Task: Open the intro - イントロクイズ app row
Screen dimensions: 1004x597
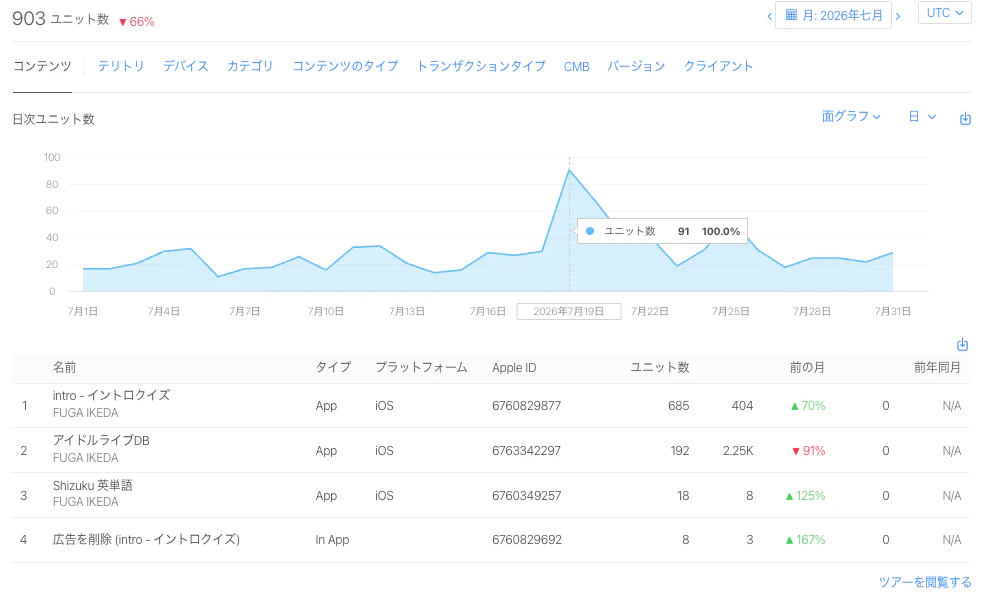Action: [490, 405]
